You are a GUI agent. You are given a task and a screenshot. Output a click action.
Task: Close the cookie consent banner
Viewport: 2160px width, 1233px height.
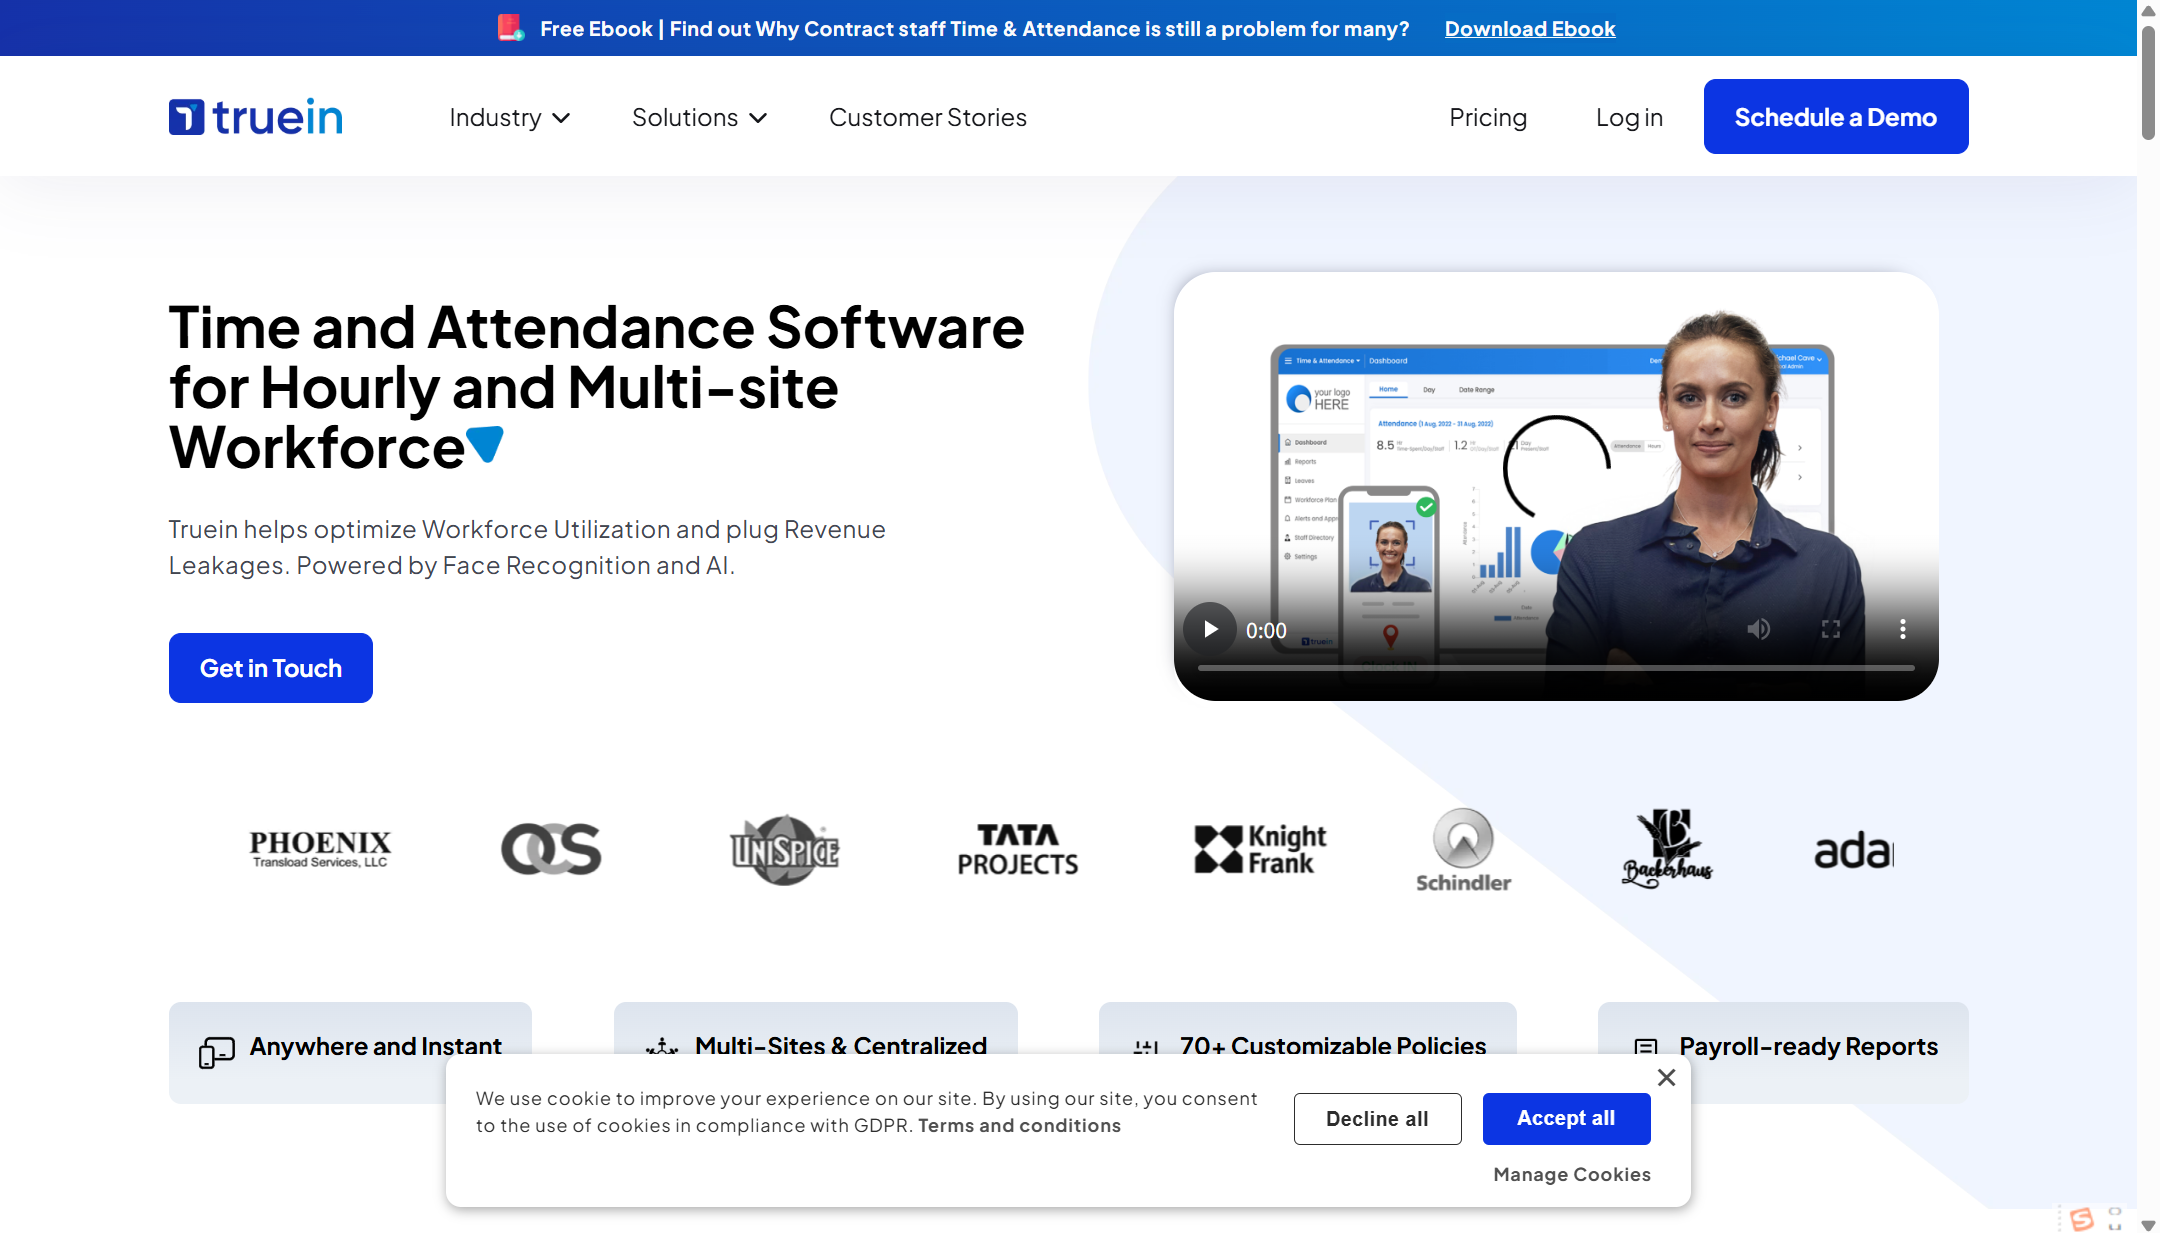[x=1666, y=1077]
